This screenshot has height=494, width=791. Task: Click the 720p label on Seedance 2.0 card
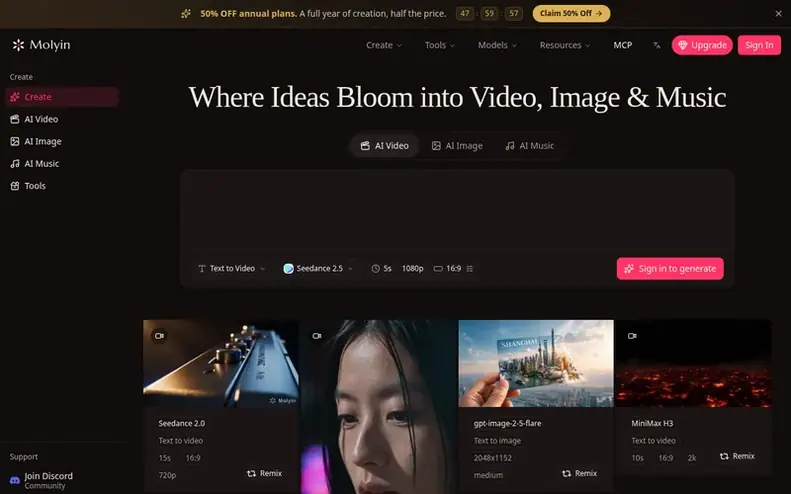(167, 475)
